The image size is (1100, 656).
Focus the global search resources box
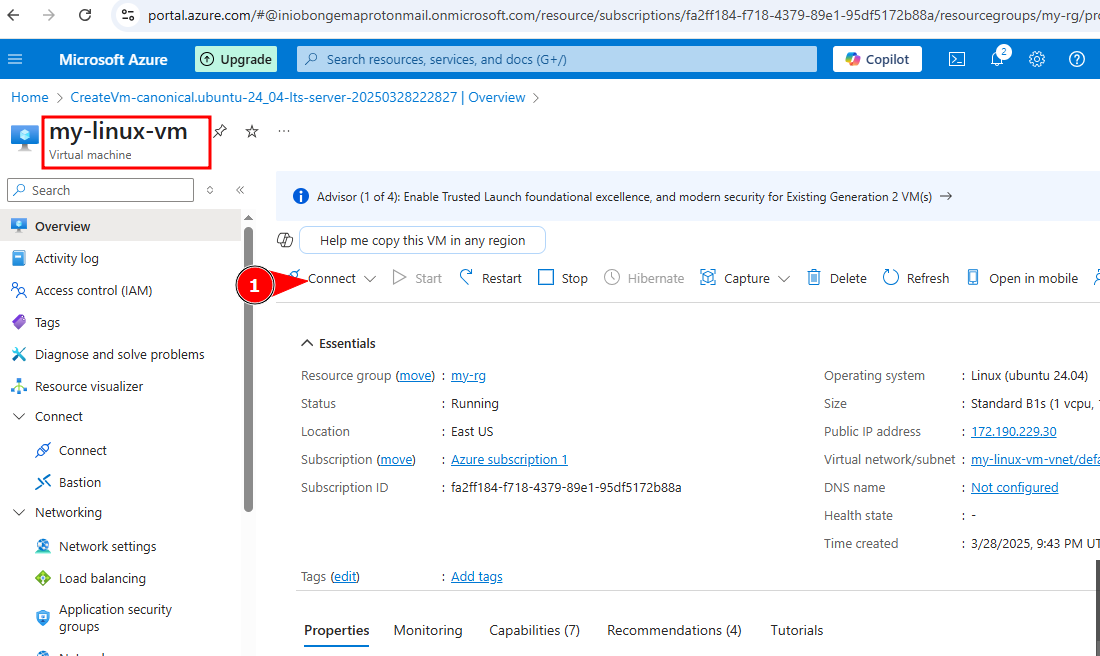tap(557, 60)
